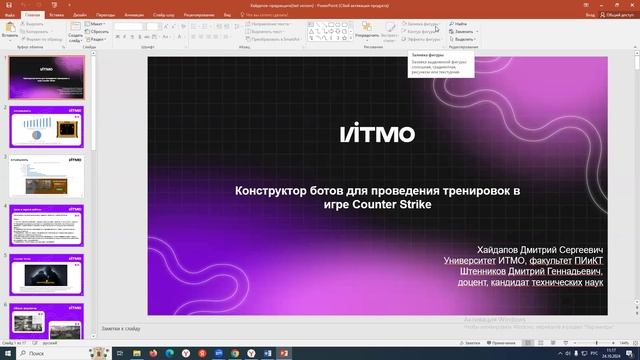640x360 pixels.
Task: Click the star shape in shapes gallery
Action: 344,38
